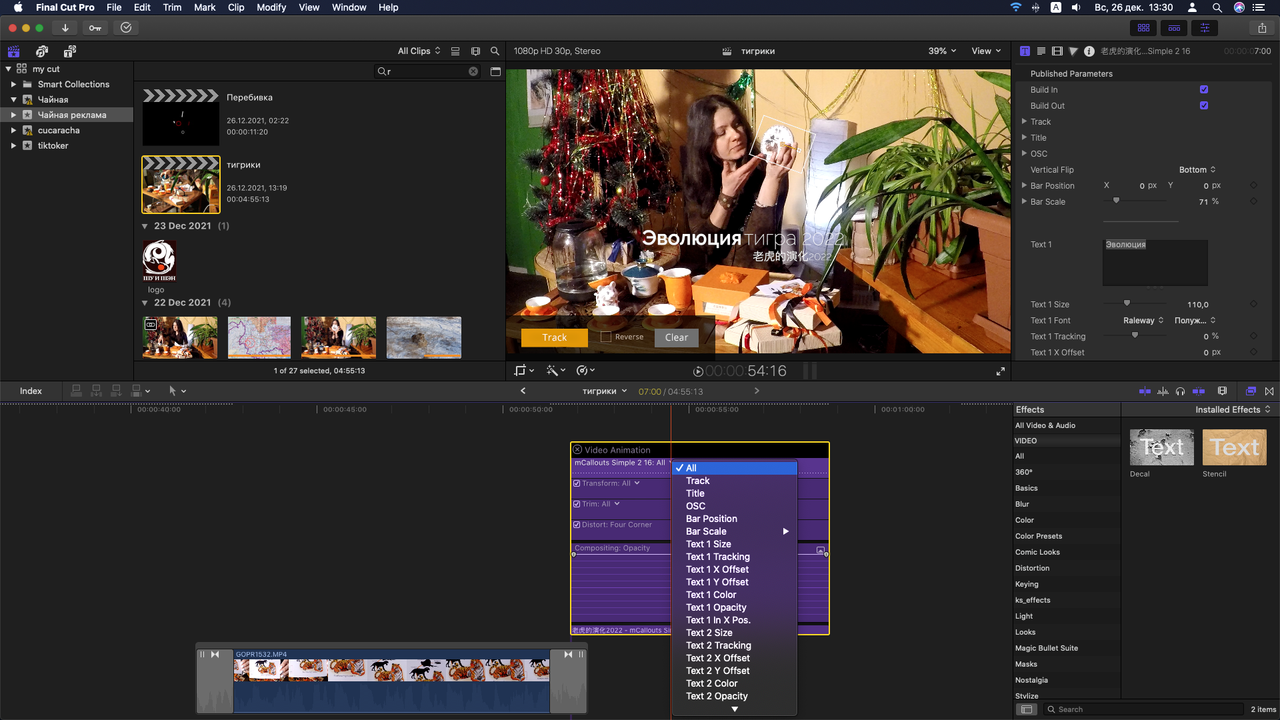Uncheck the Build In checkbox
Viewport: 1280px width, 720px height.
[1204, 90]
